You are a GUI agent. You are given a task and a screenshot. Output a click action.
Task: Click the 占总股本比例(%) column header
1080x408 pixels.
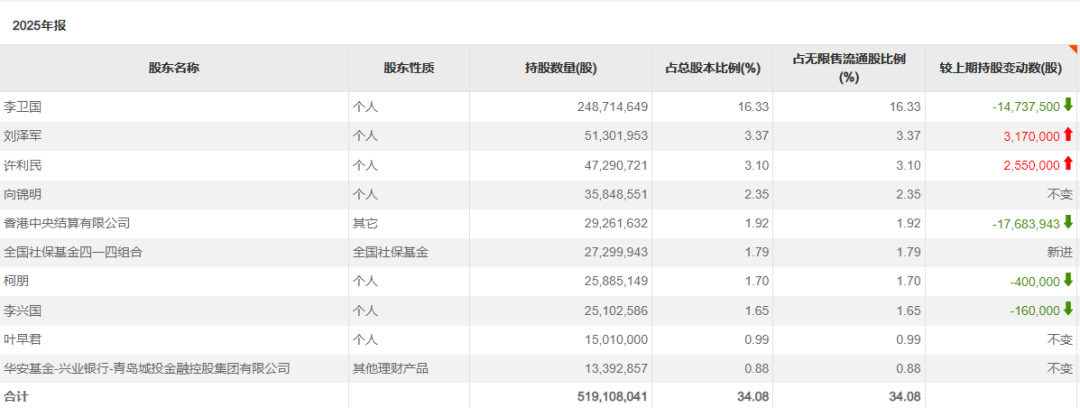tap(712, 68)
